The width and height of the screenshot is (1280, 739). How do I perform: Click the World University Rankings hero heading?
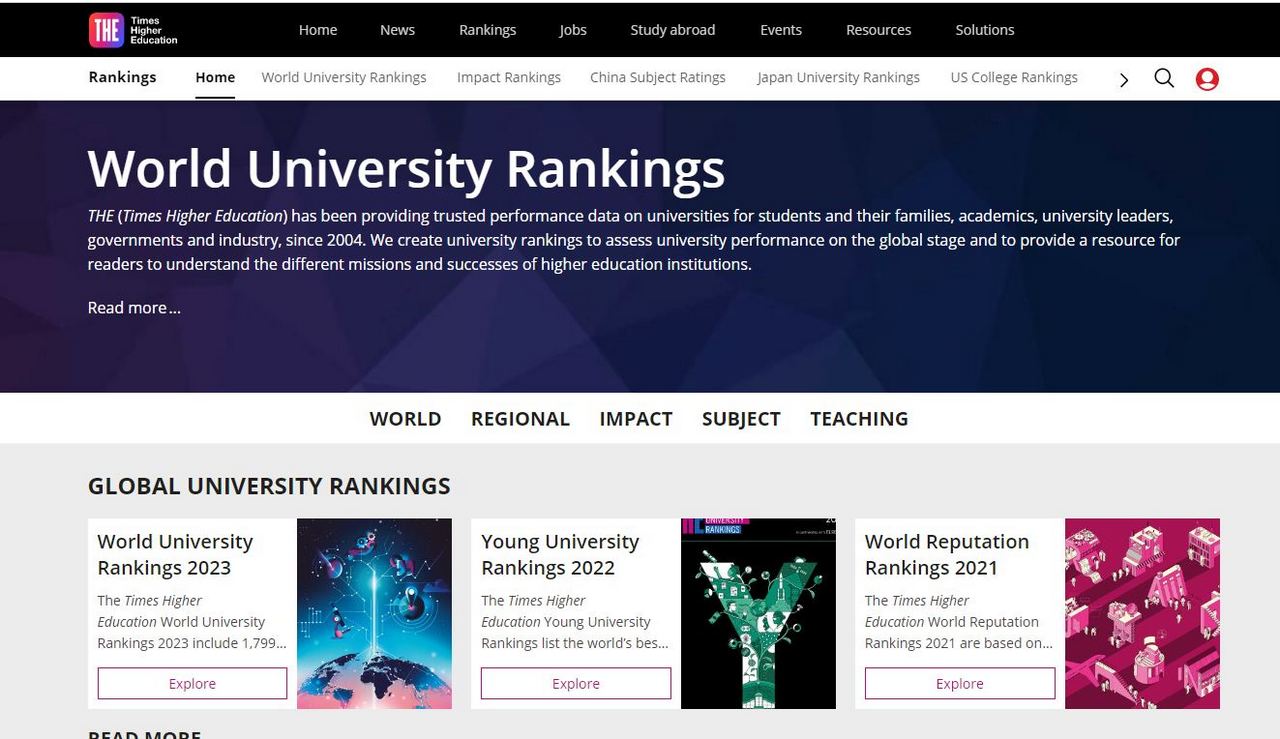click(406, 169)
